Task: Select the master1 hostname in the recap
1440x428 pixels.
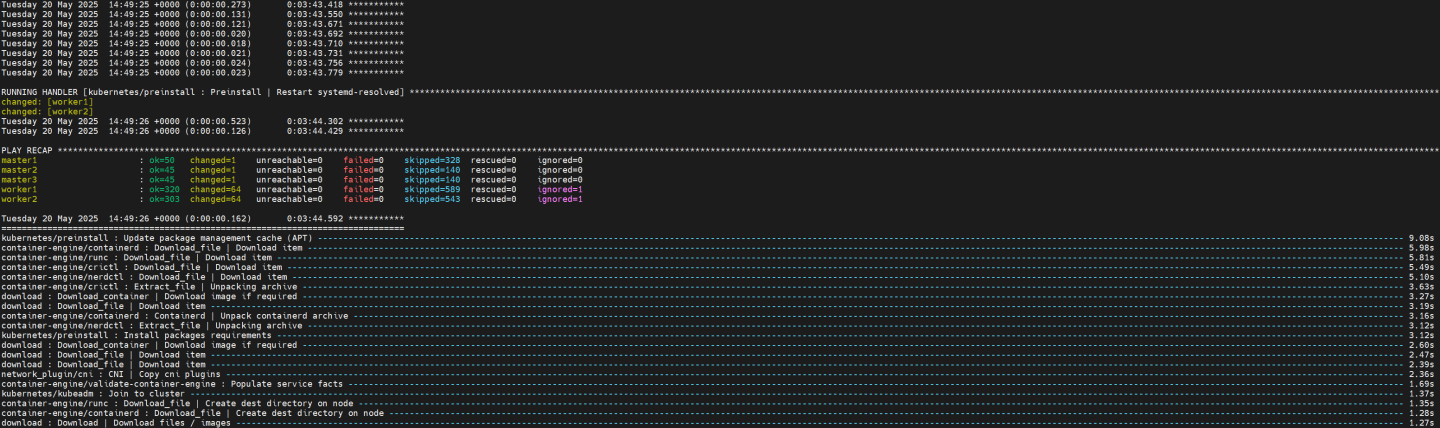Action: (x=19, y=160)
